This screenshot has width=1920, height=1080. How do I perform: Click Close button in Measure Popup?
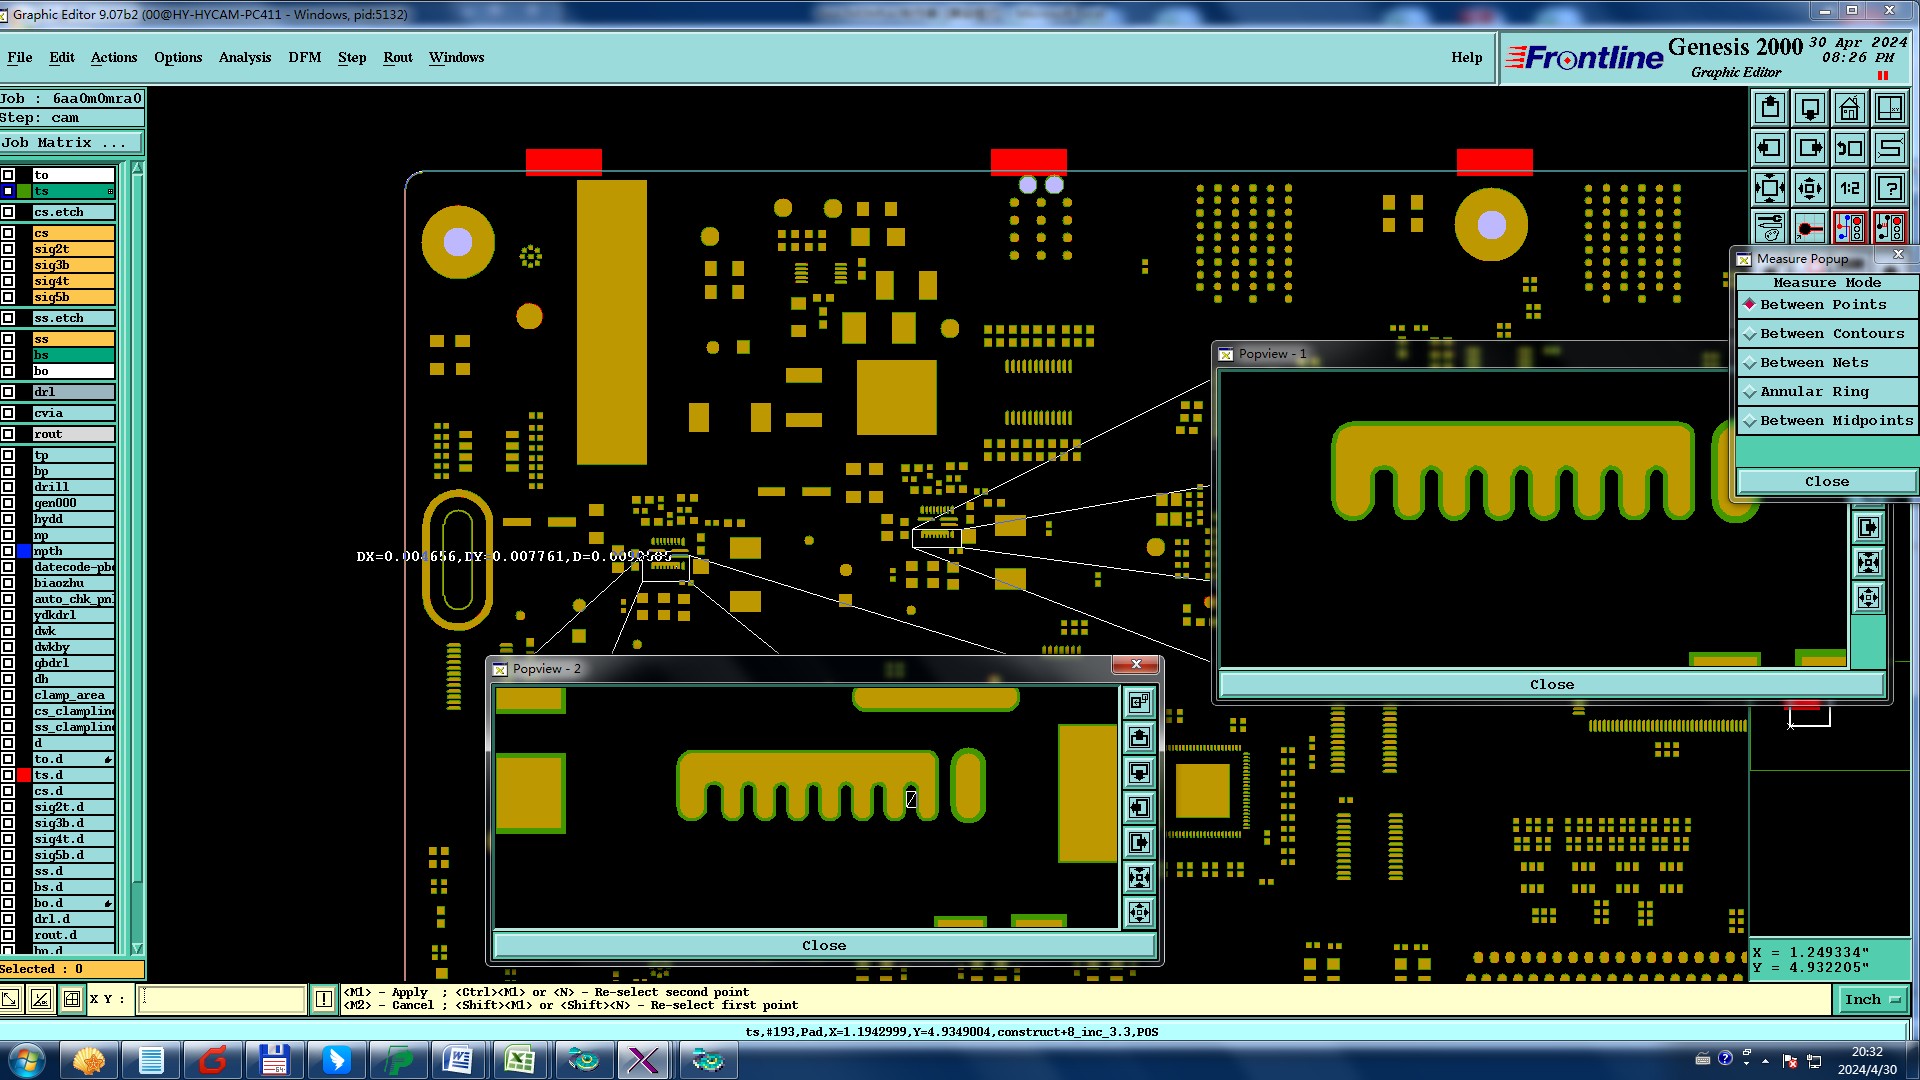coord(1826,482)
